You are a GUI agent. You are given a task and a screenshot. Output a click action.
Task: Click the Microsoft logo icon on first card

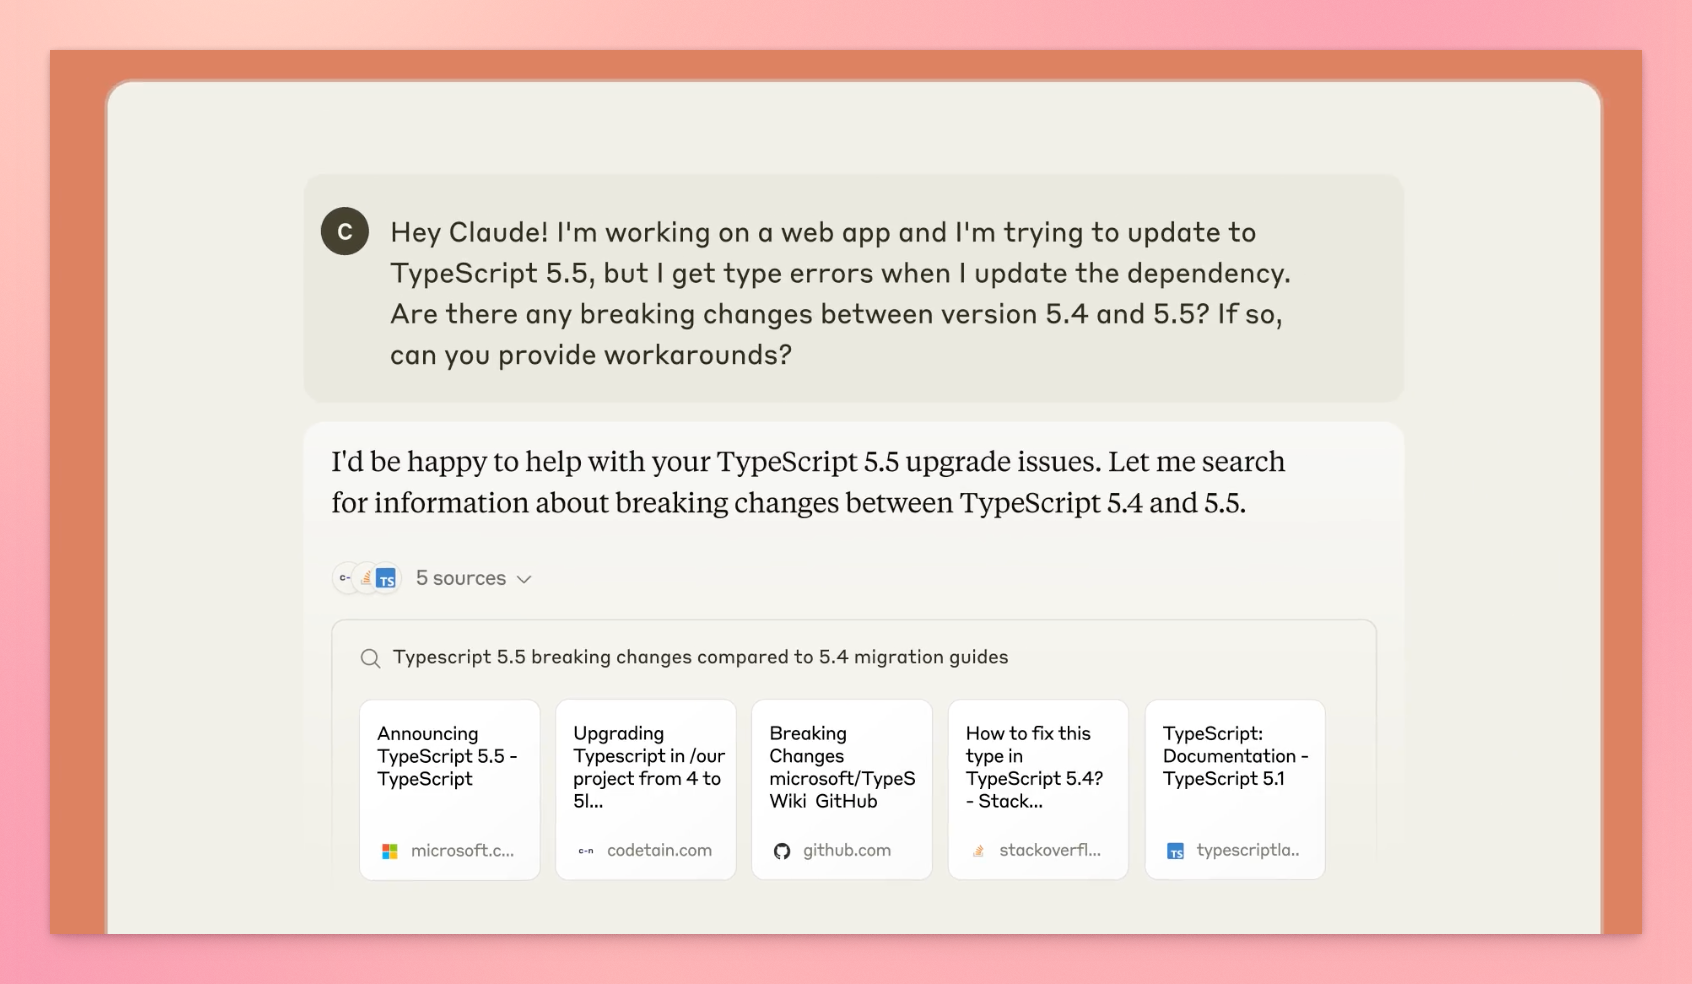pyautogui.click(x=390, y=851)
